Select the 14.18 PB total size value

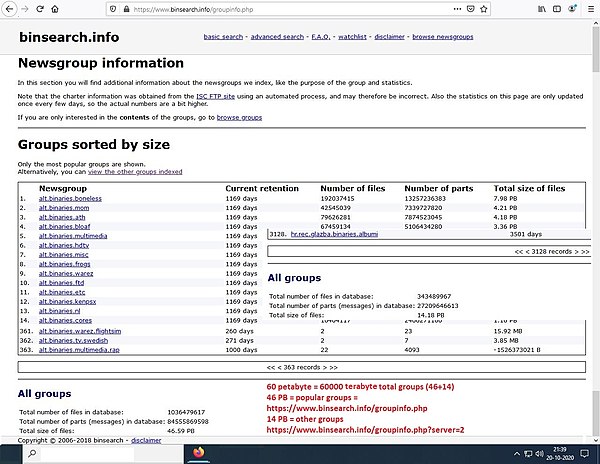pos(430,315)
